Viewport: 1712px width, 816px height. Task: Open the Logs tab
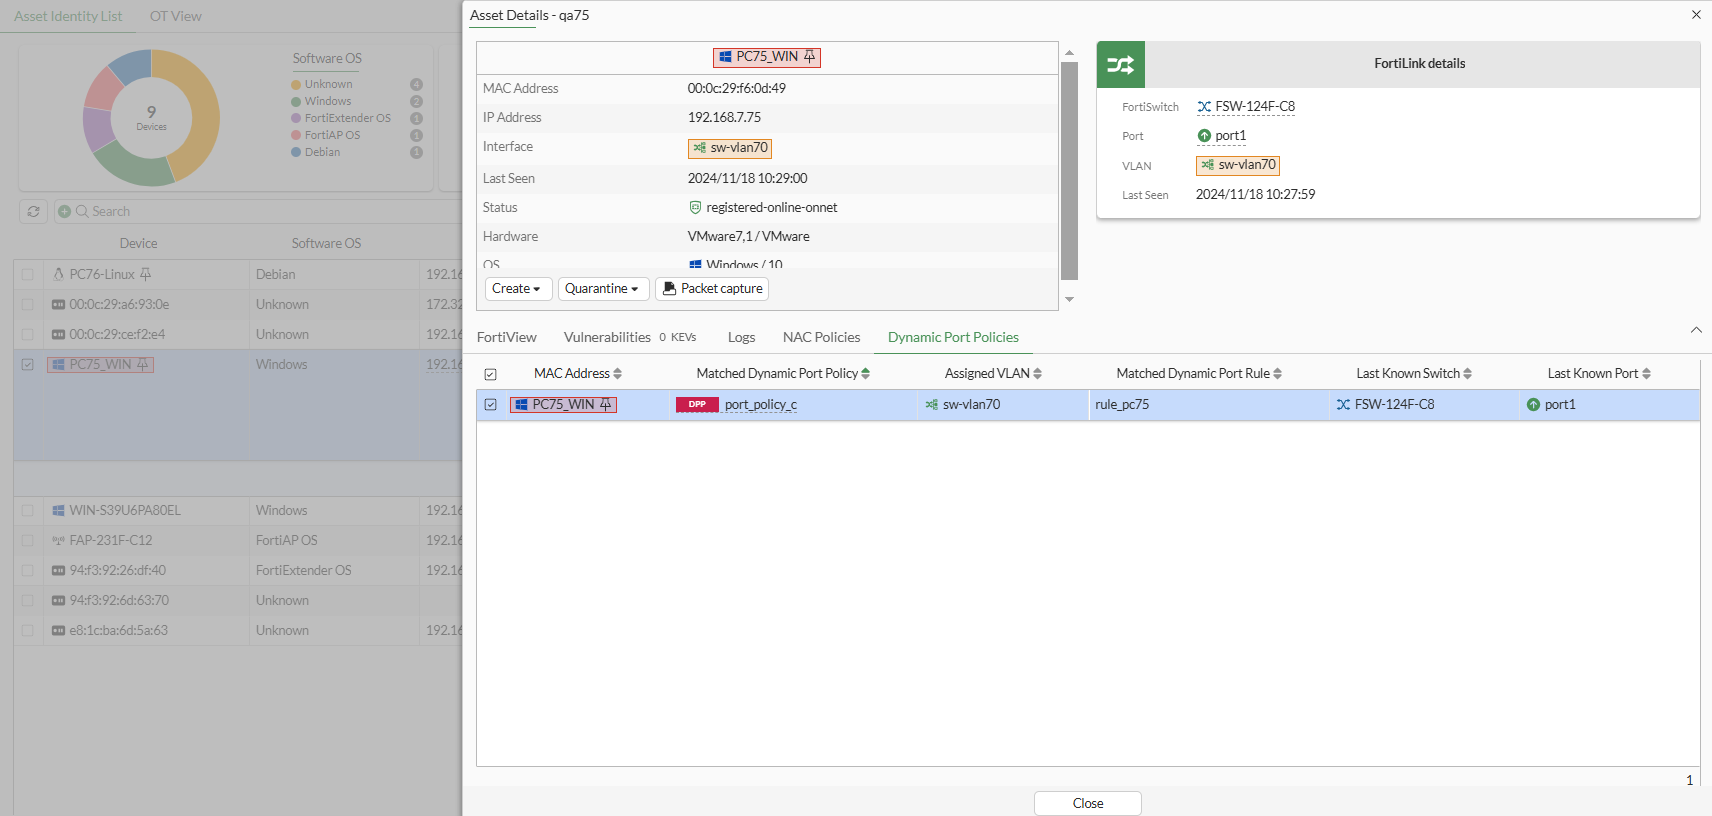[x=741, y=338]
